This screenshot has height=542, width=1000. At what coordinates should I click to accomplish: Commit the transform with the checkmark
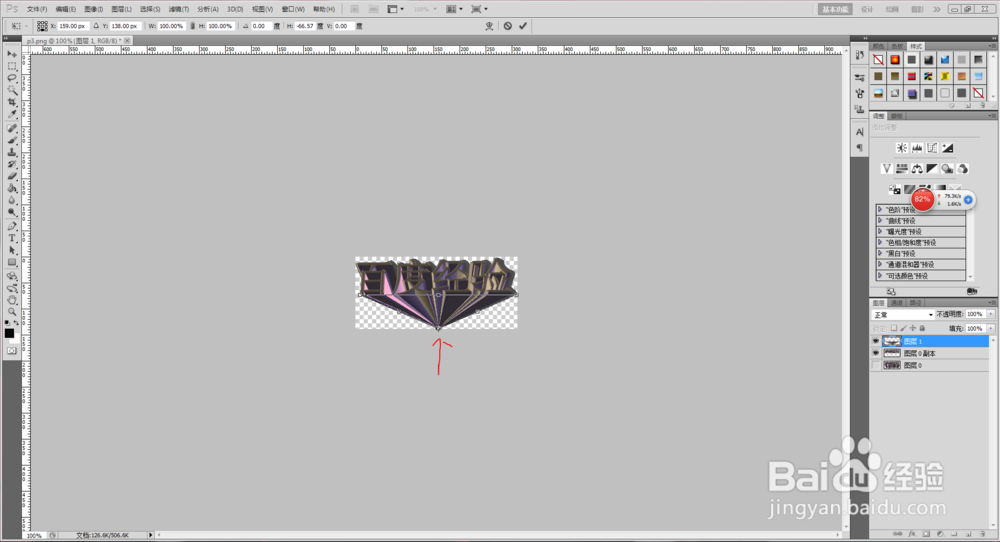point(523,26)
